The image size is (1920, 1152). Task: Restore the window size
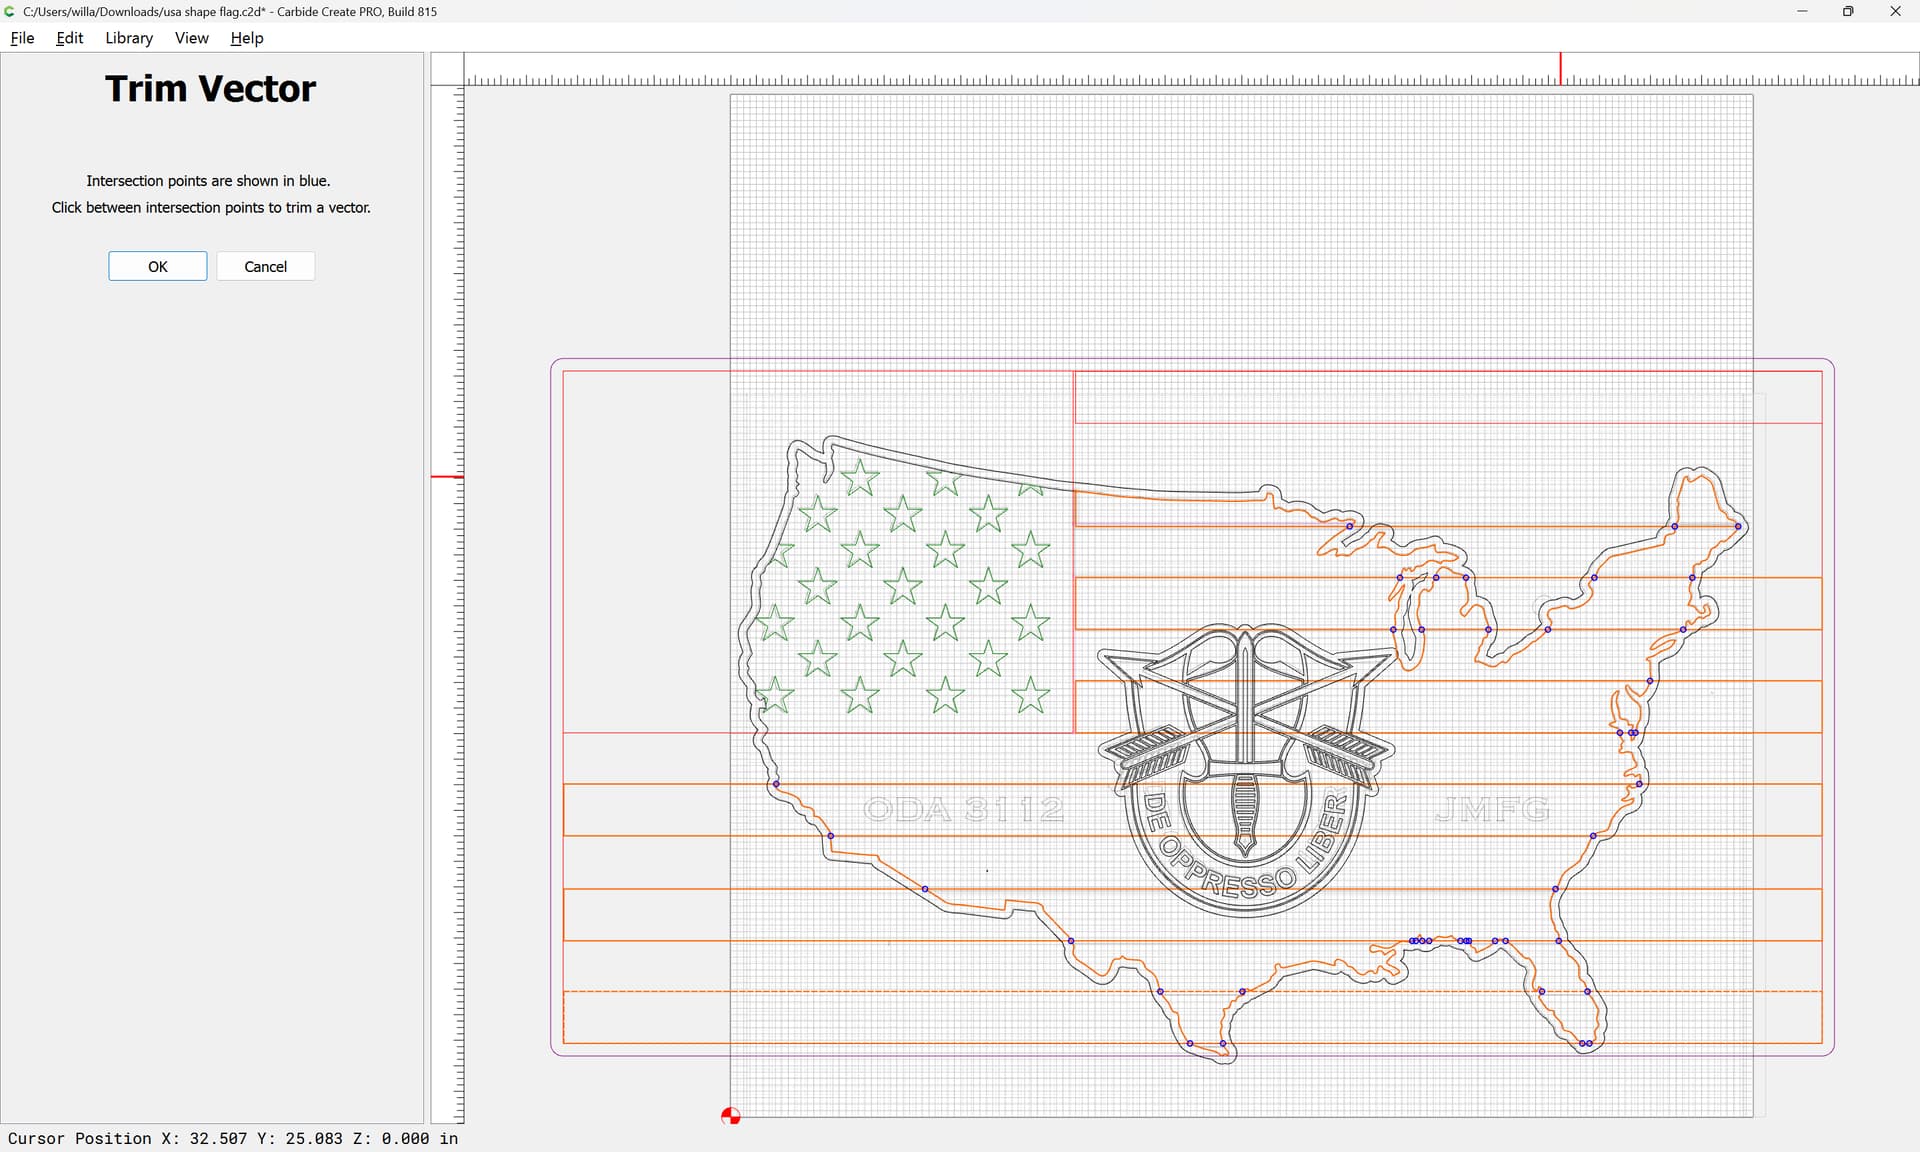pyautogui.click(x=1848, y=11)
